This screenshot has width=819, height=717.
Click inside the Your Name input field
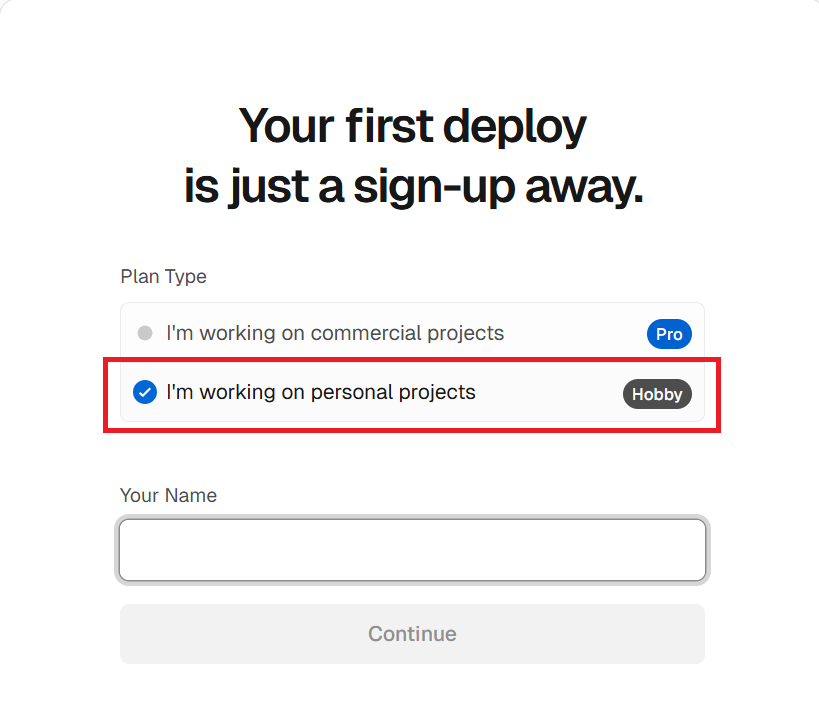(411, 549)
